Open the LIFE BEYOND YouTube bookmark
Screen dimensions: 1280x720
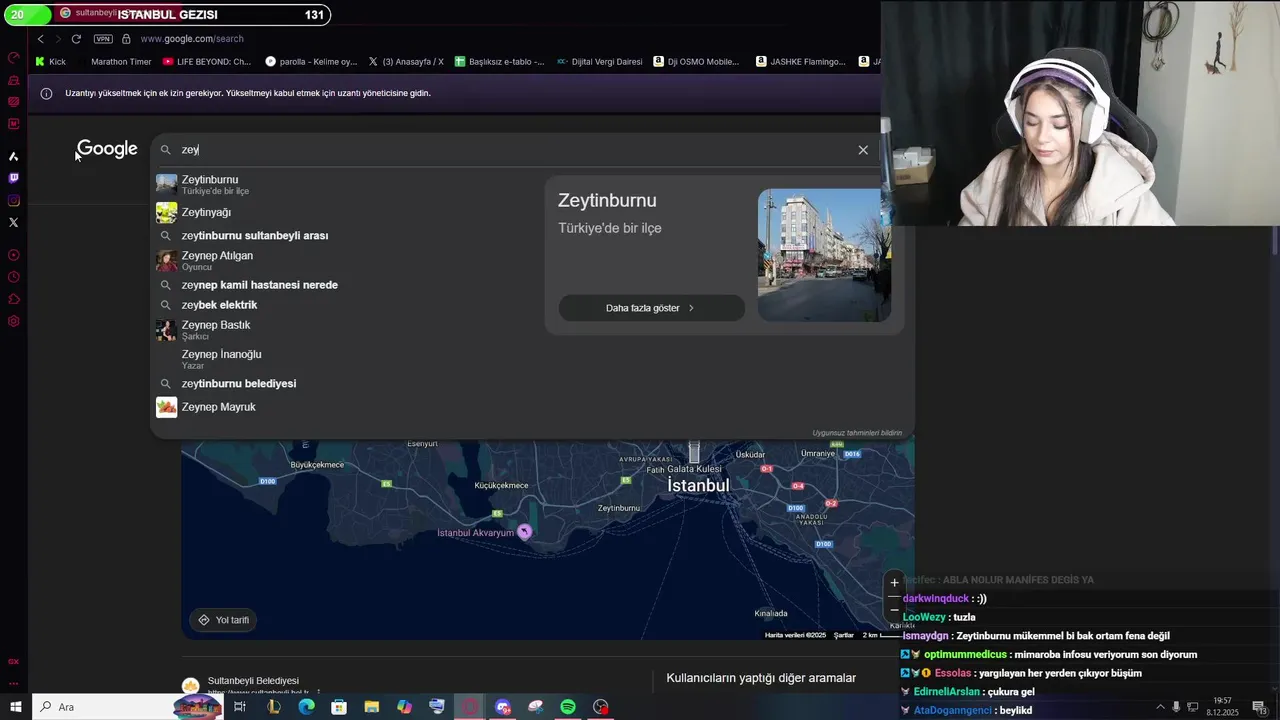point(207,62)
